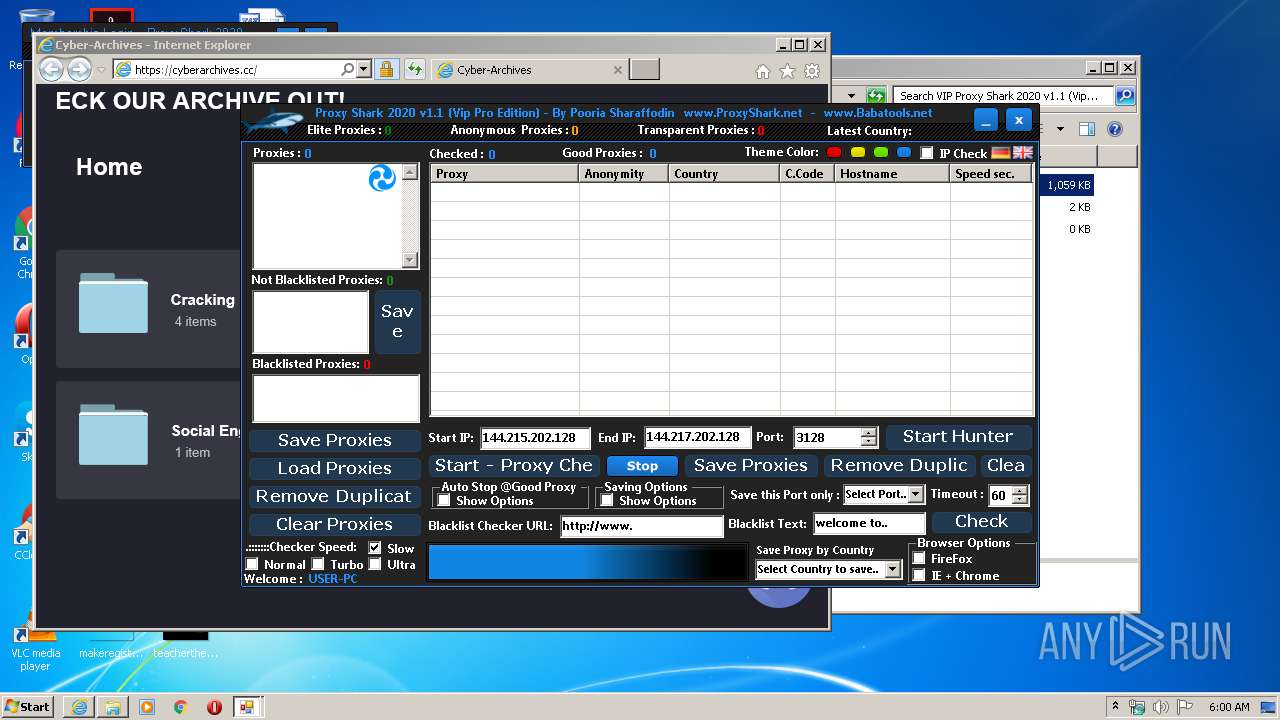The height and width of the screenshot is (720, 1280).
Task: Open the Select Port dropdown
Action: [916, 495]
